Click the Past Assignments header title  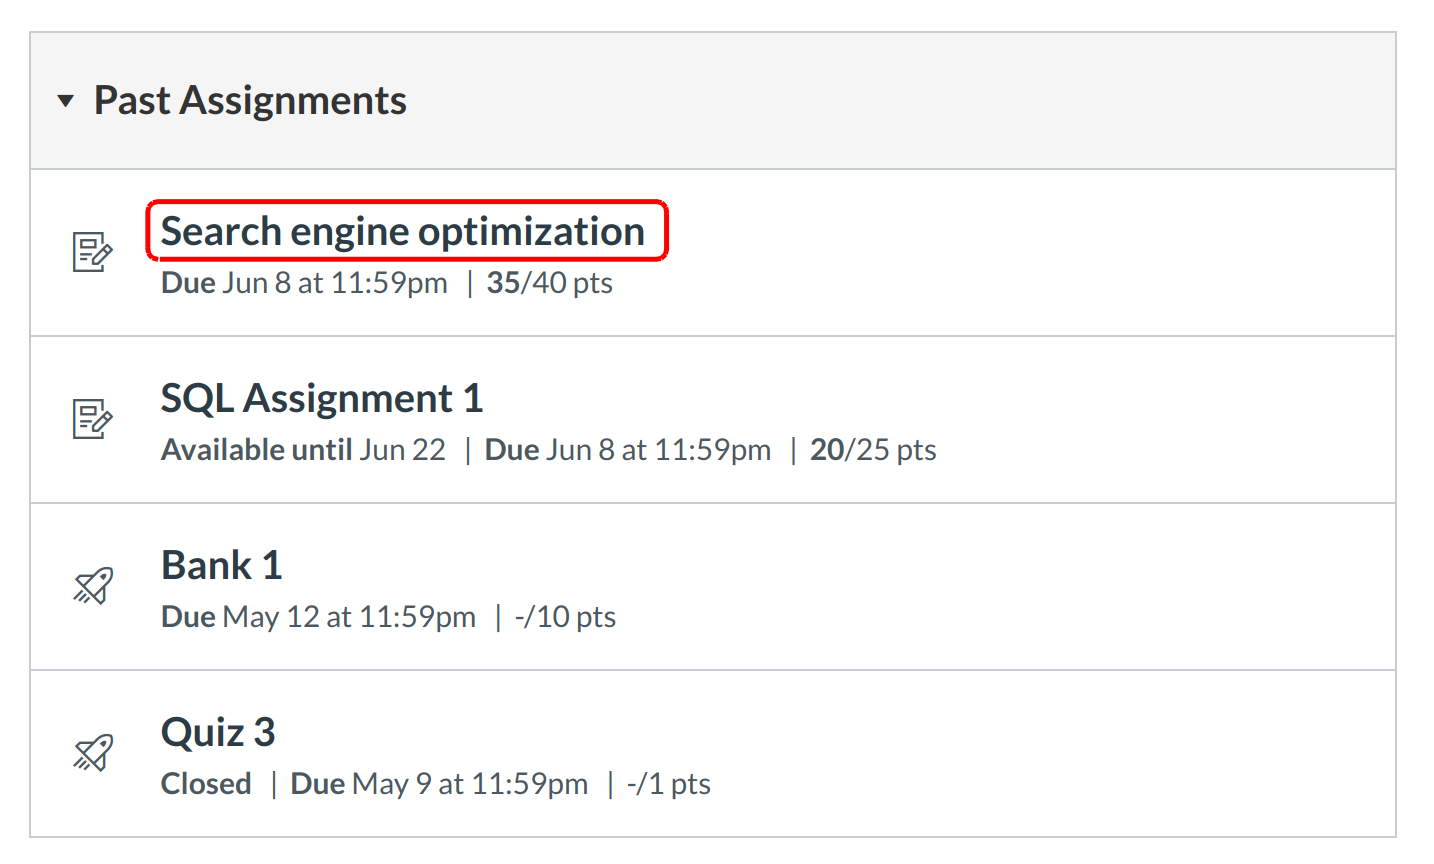(x=250, y=101)
